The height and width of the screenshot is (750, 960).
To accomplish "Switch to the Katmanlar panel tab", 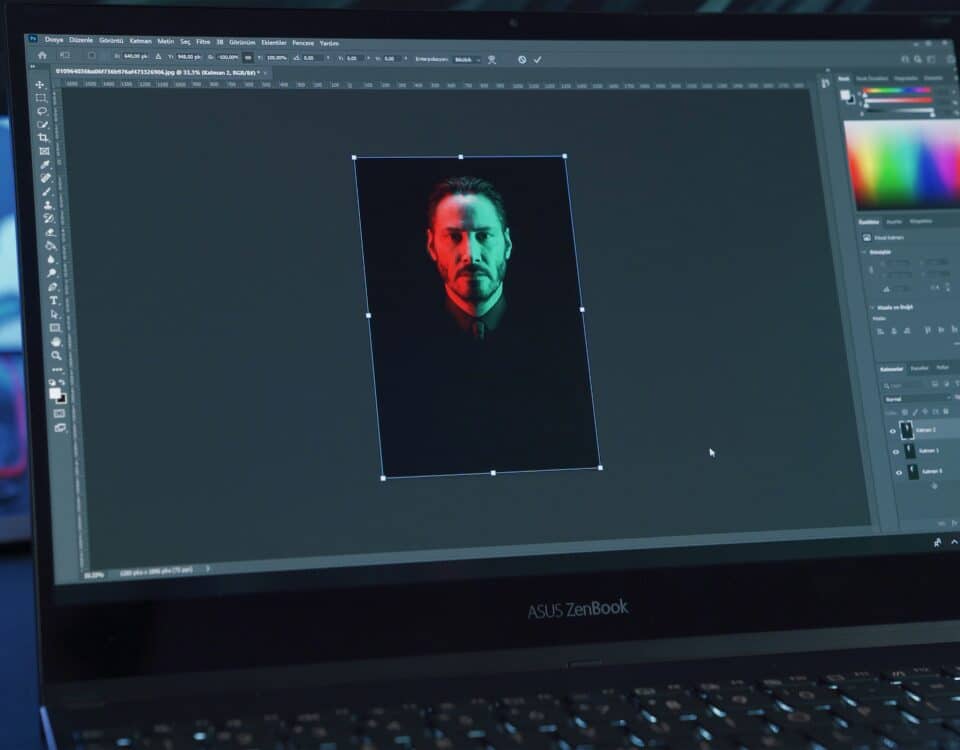I will point(891,368).
